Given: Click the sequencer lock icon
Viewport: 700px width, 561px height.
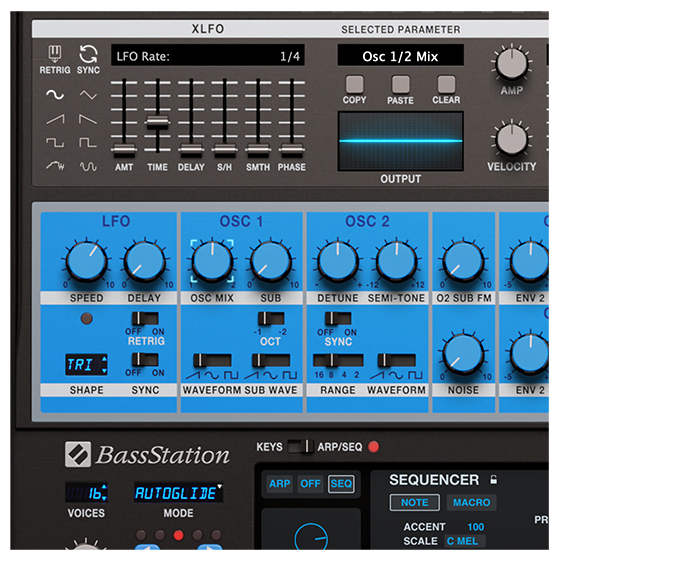Looking at the screenshot, I should (493, 480).
